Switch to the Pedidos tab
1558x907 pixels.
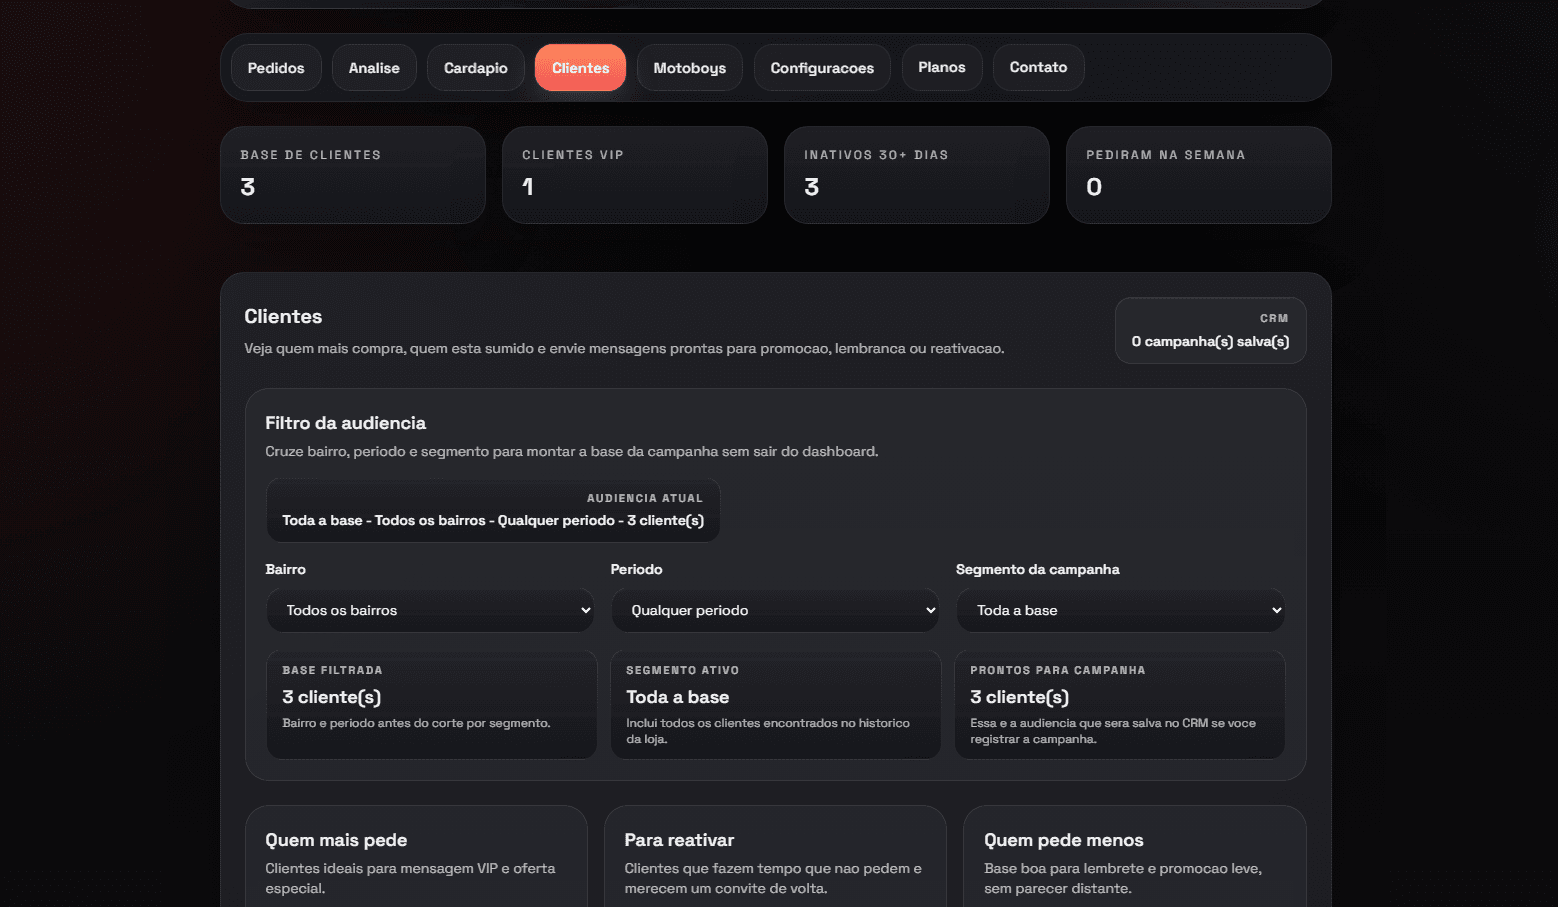tap(276, 67)
